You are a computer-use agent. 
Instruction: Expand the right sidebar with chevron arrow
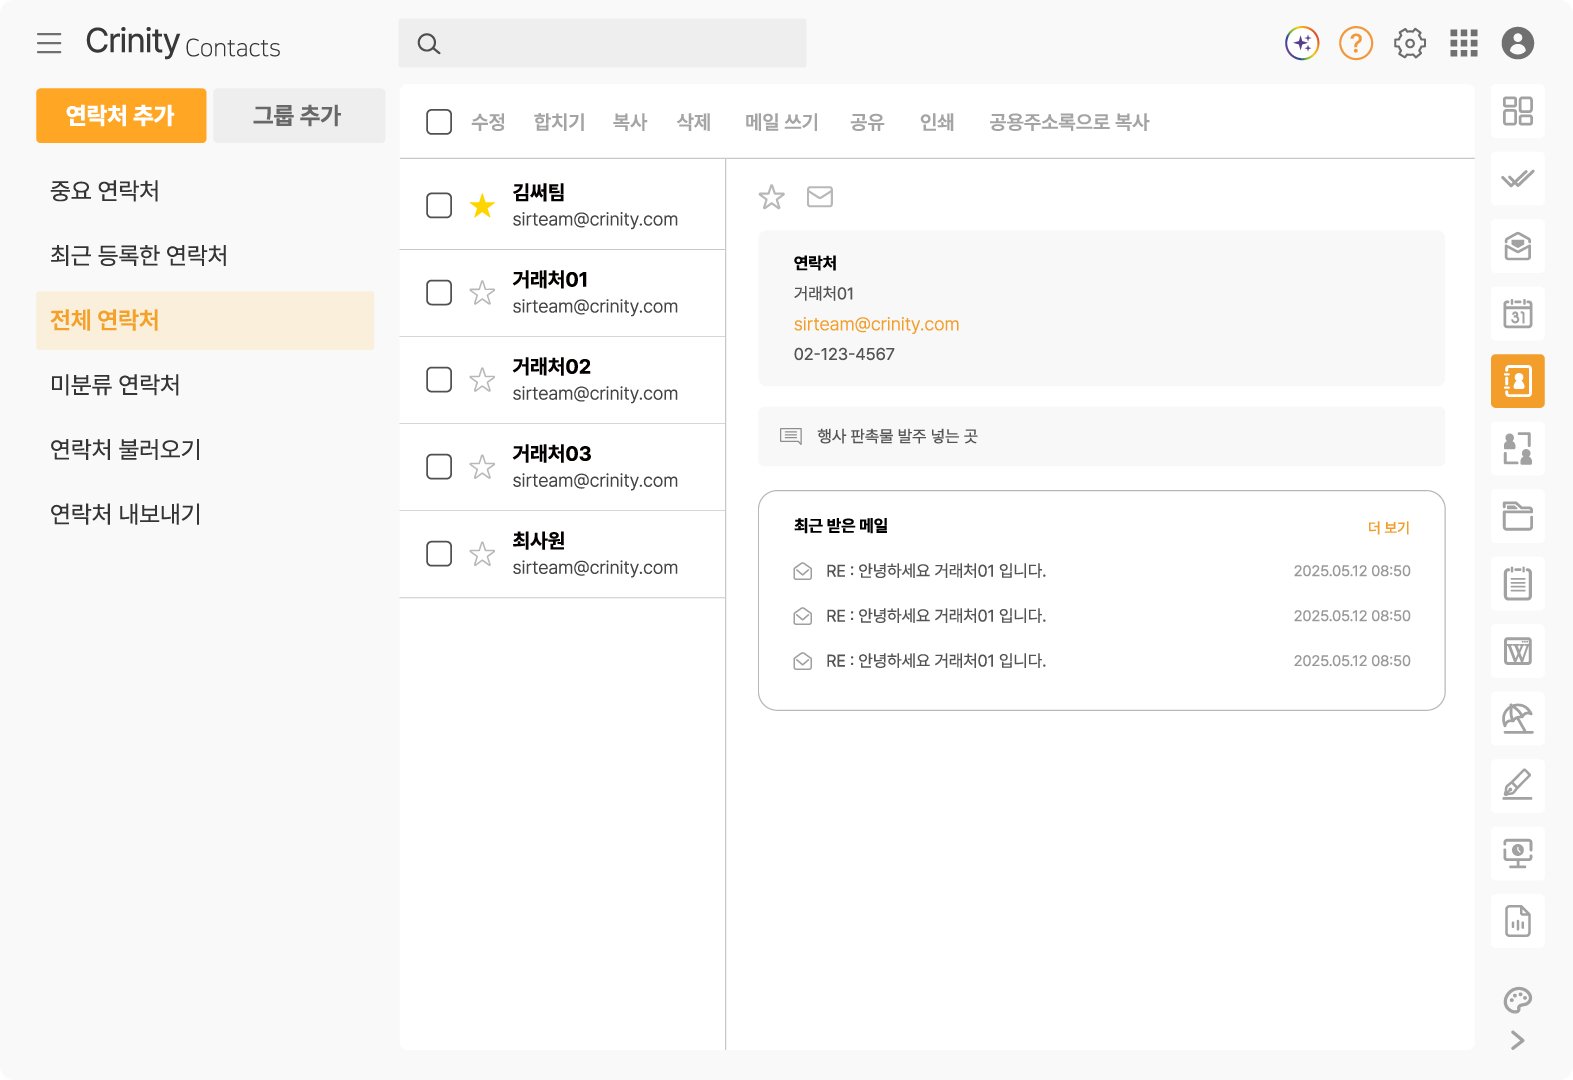1518,1040
